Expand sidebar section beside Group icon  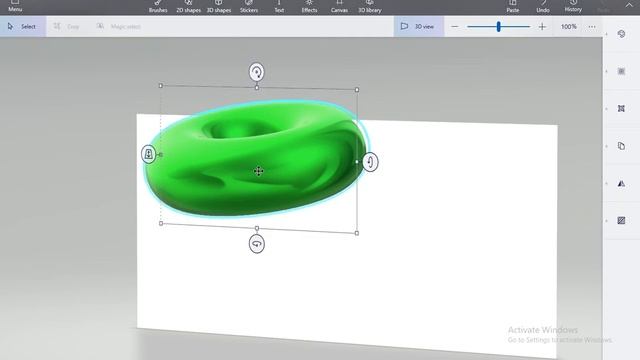pyautogui.click(x=607, y=109)
